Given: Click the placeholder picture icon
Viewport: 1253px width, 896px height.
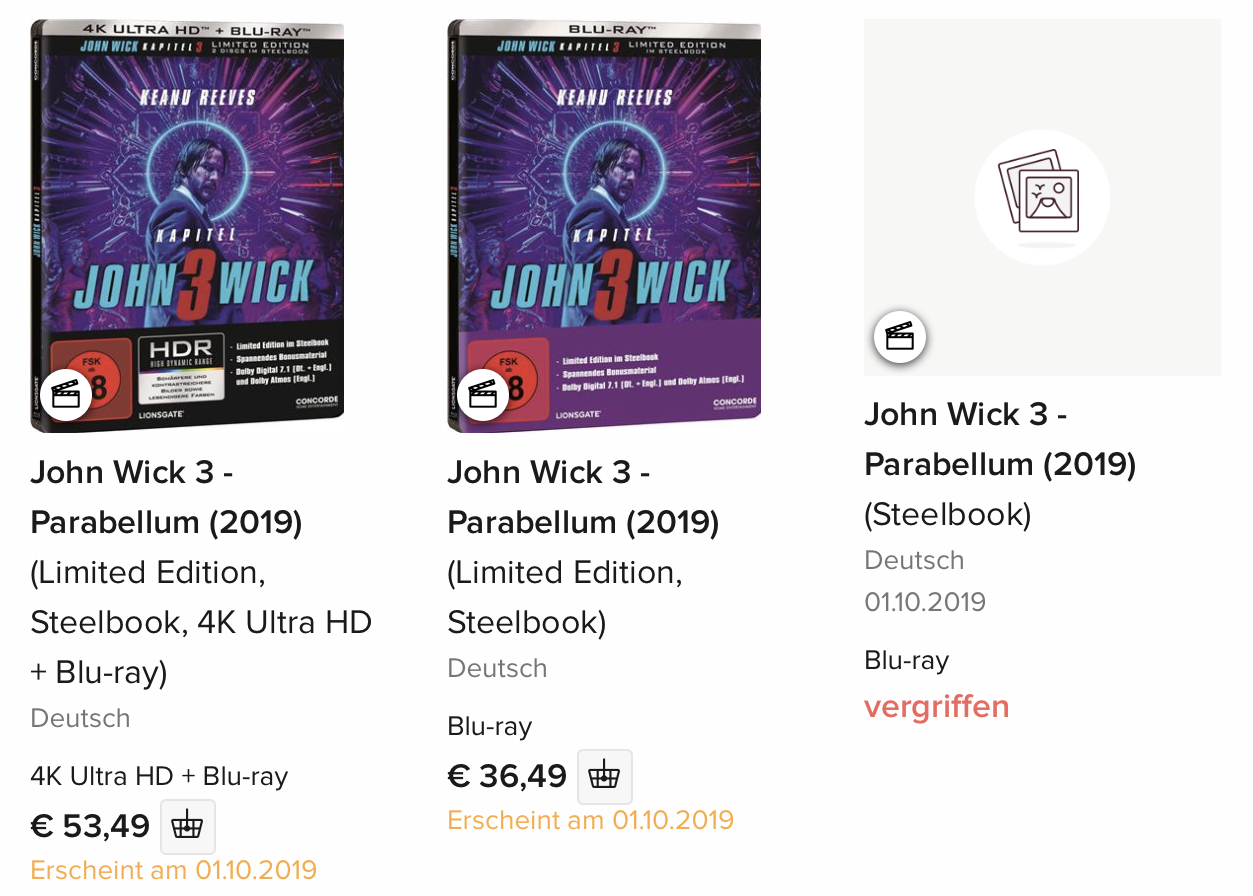Looking at the screenshot, I should 1042,197.
